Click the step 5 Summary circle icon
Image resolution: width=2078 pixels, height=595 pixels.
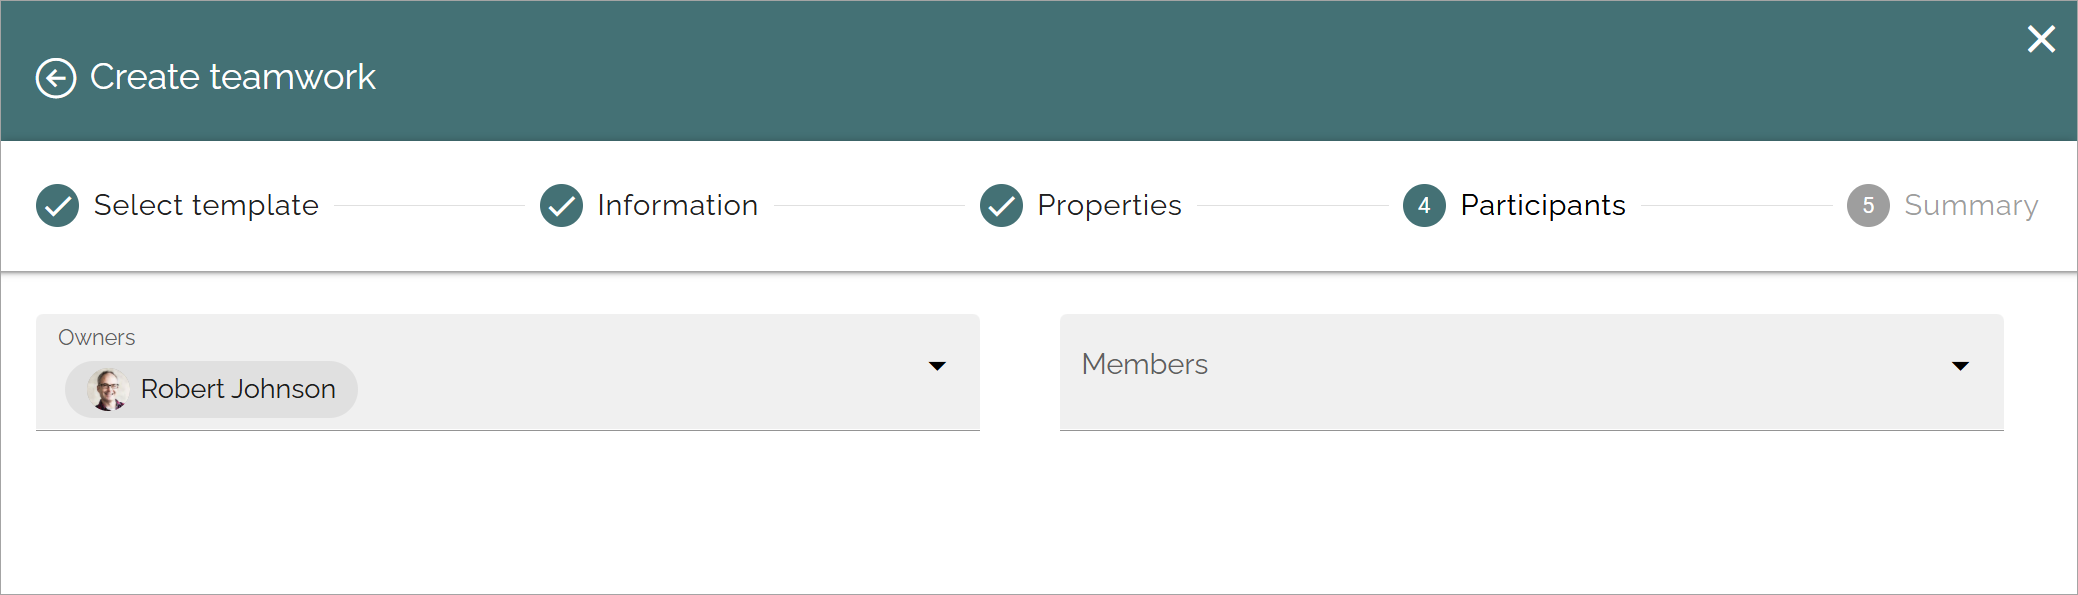click(1868, 206)
